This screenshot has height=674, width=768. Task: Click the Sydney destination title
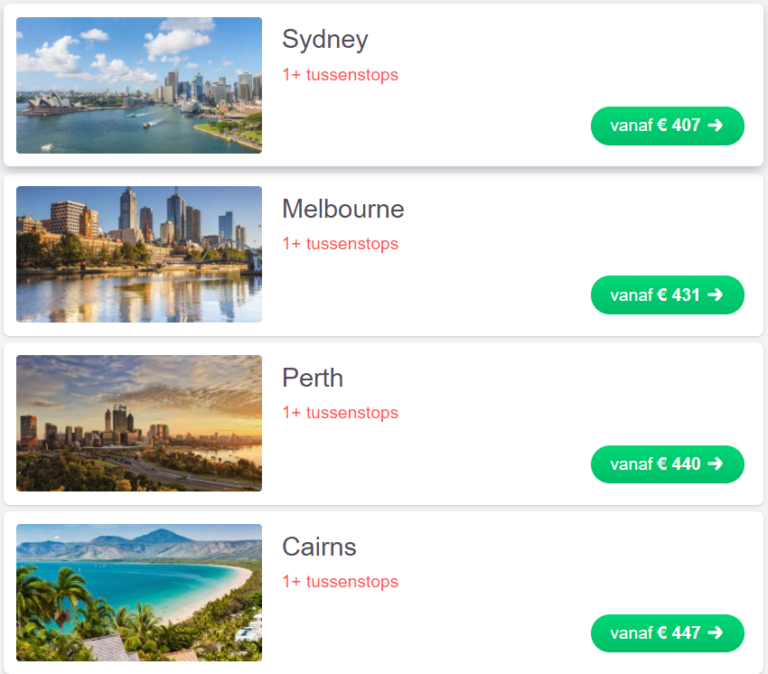325,39
